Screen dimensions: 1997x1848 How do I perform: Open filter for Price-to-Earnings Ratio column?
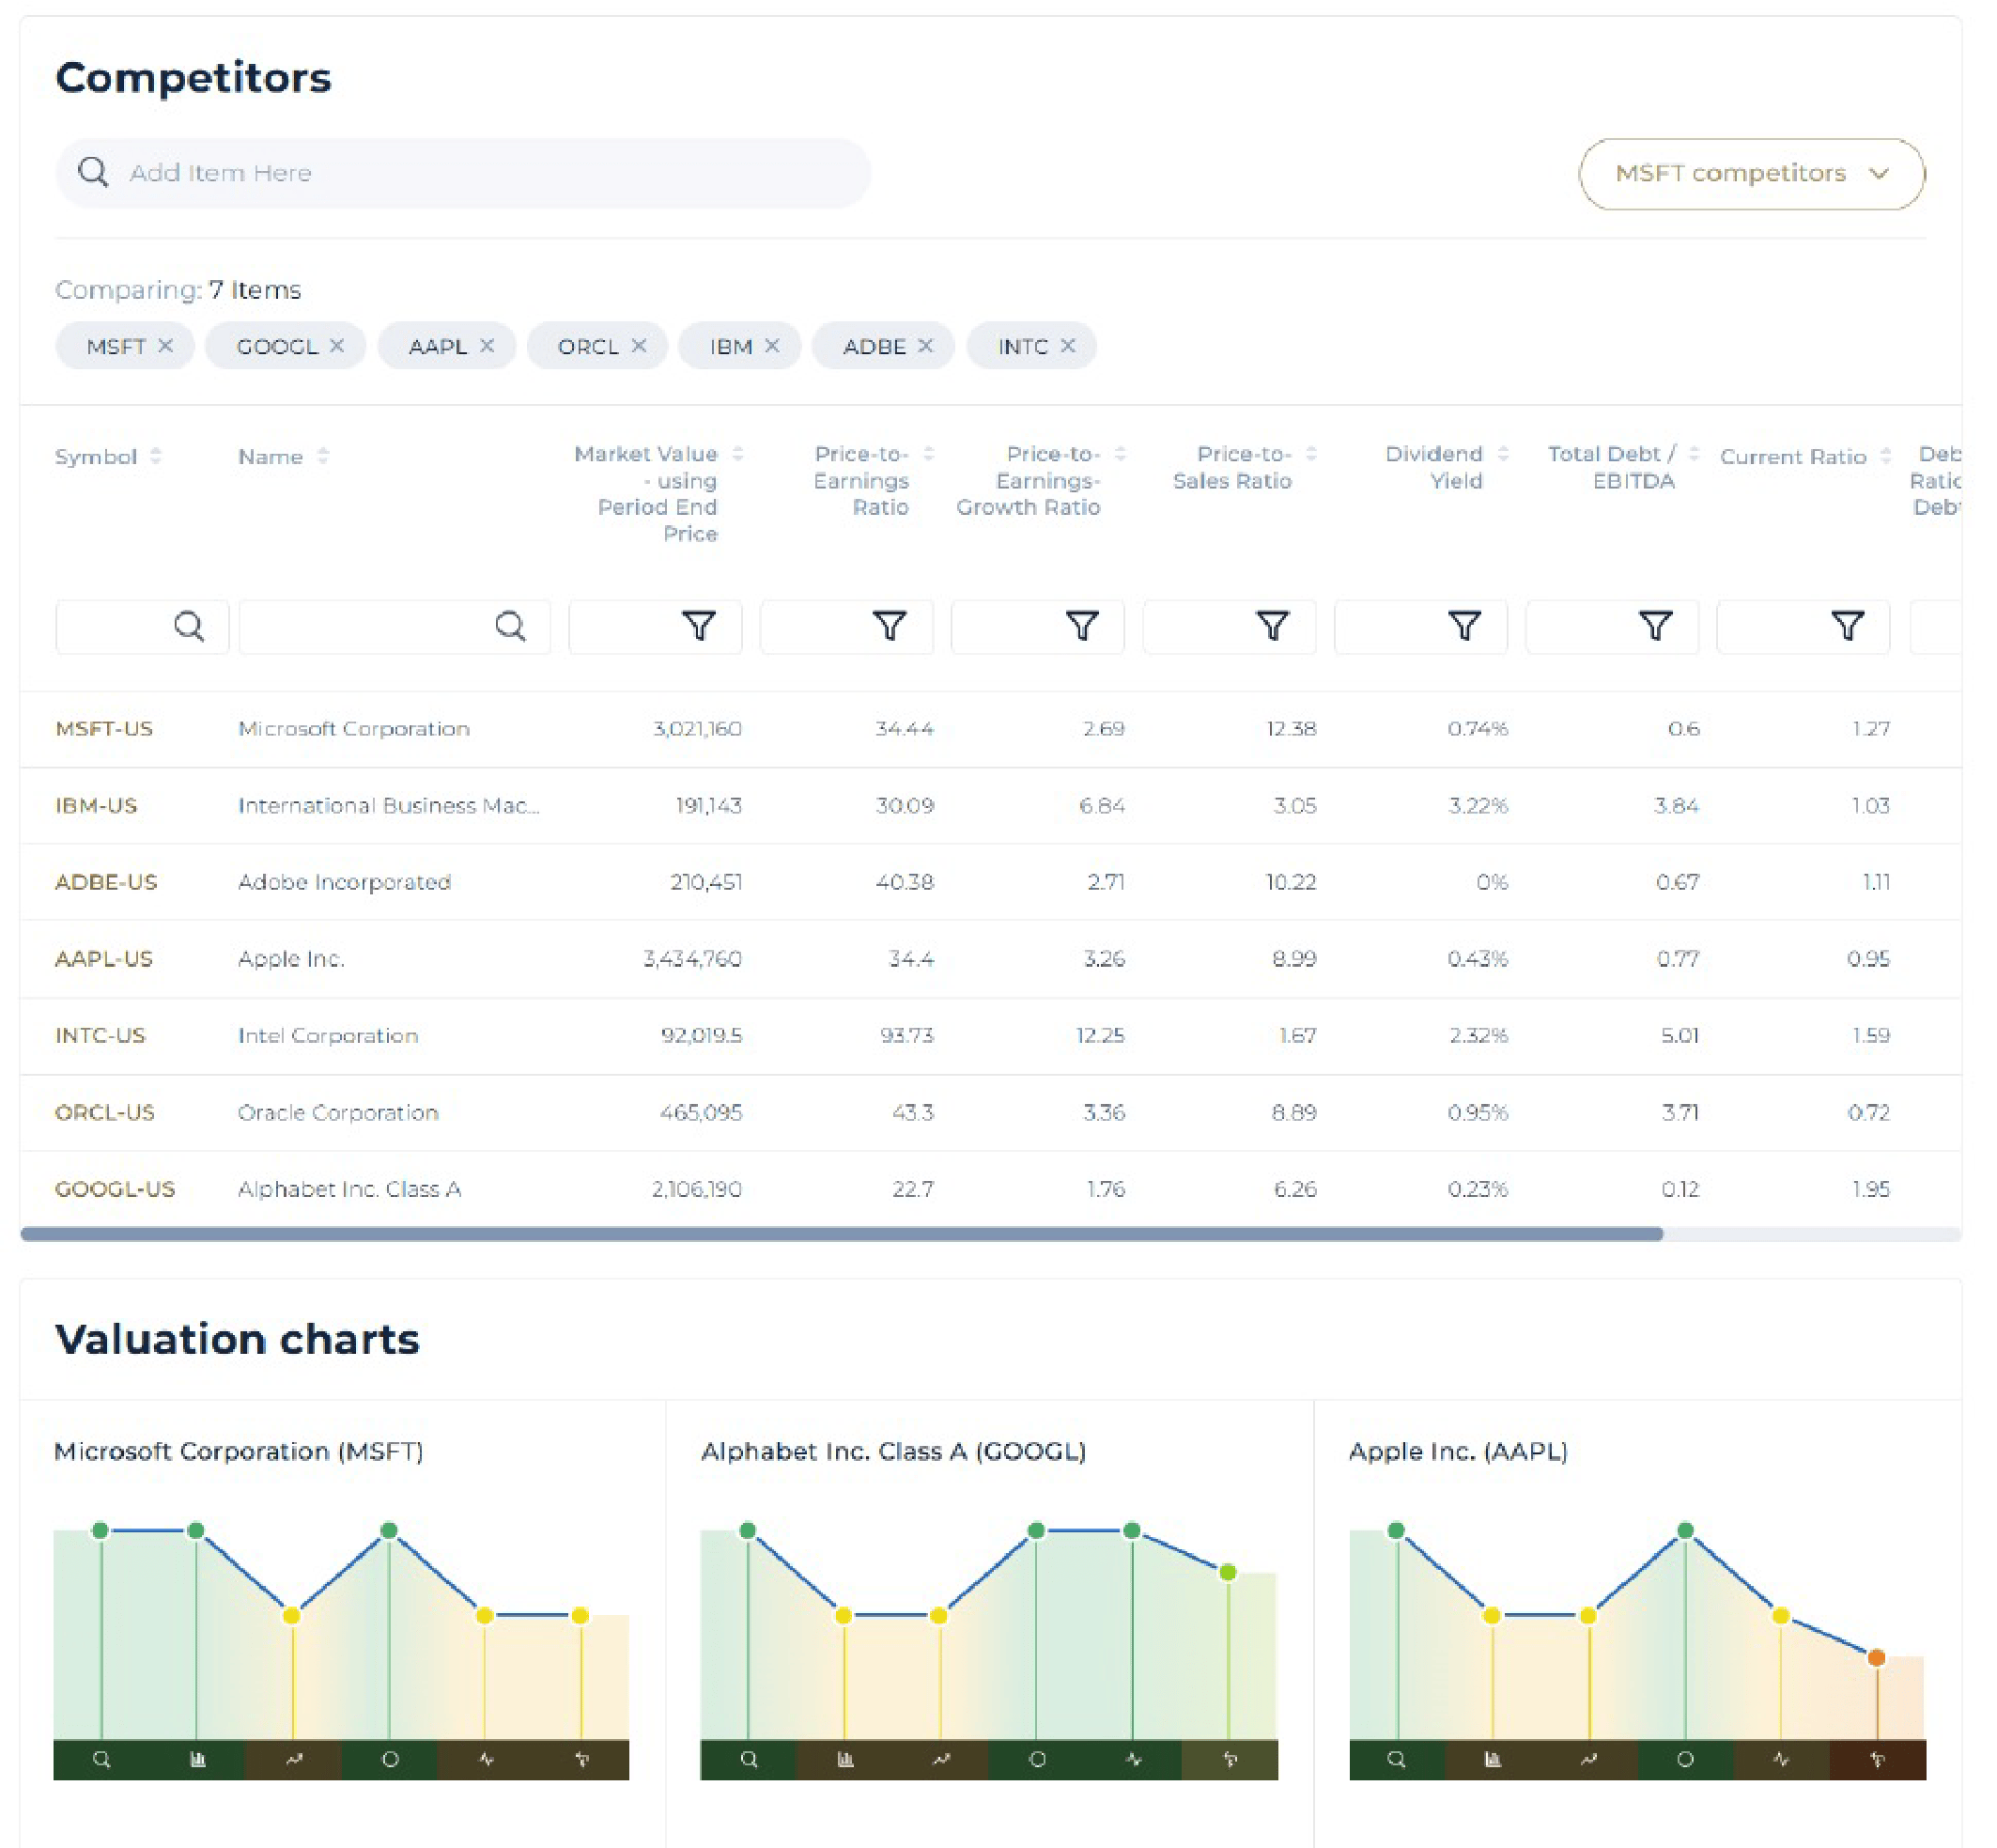(890, 627)
